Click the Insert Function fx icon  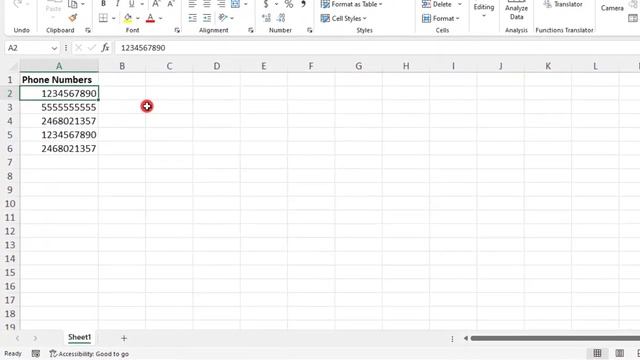click(x=105, y=48)
